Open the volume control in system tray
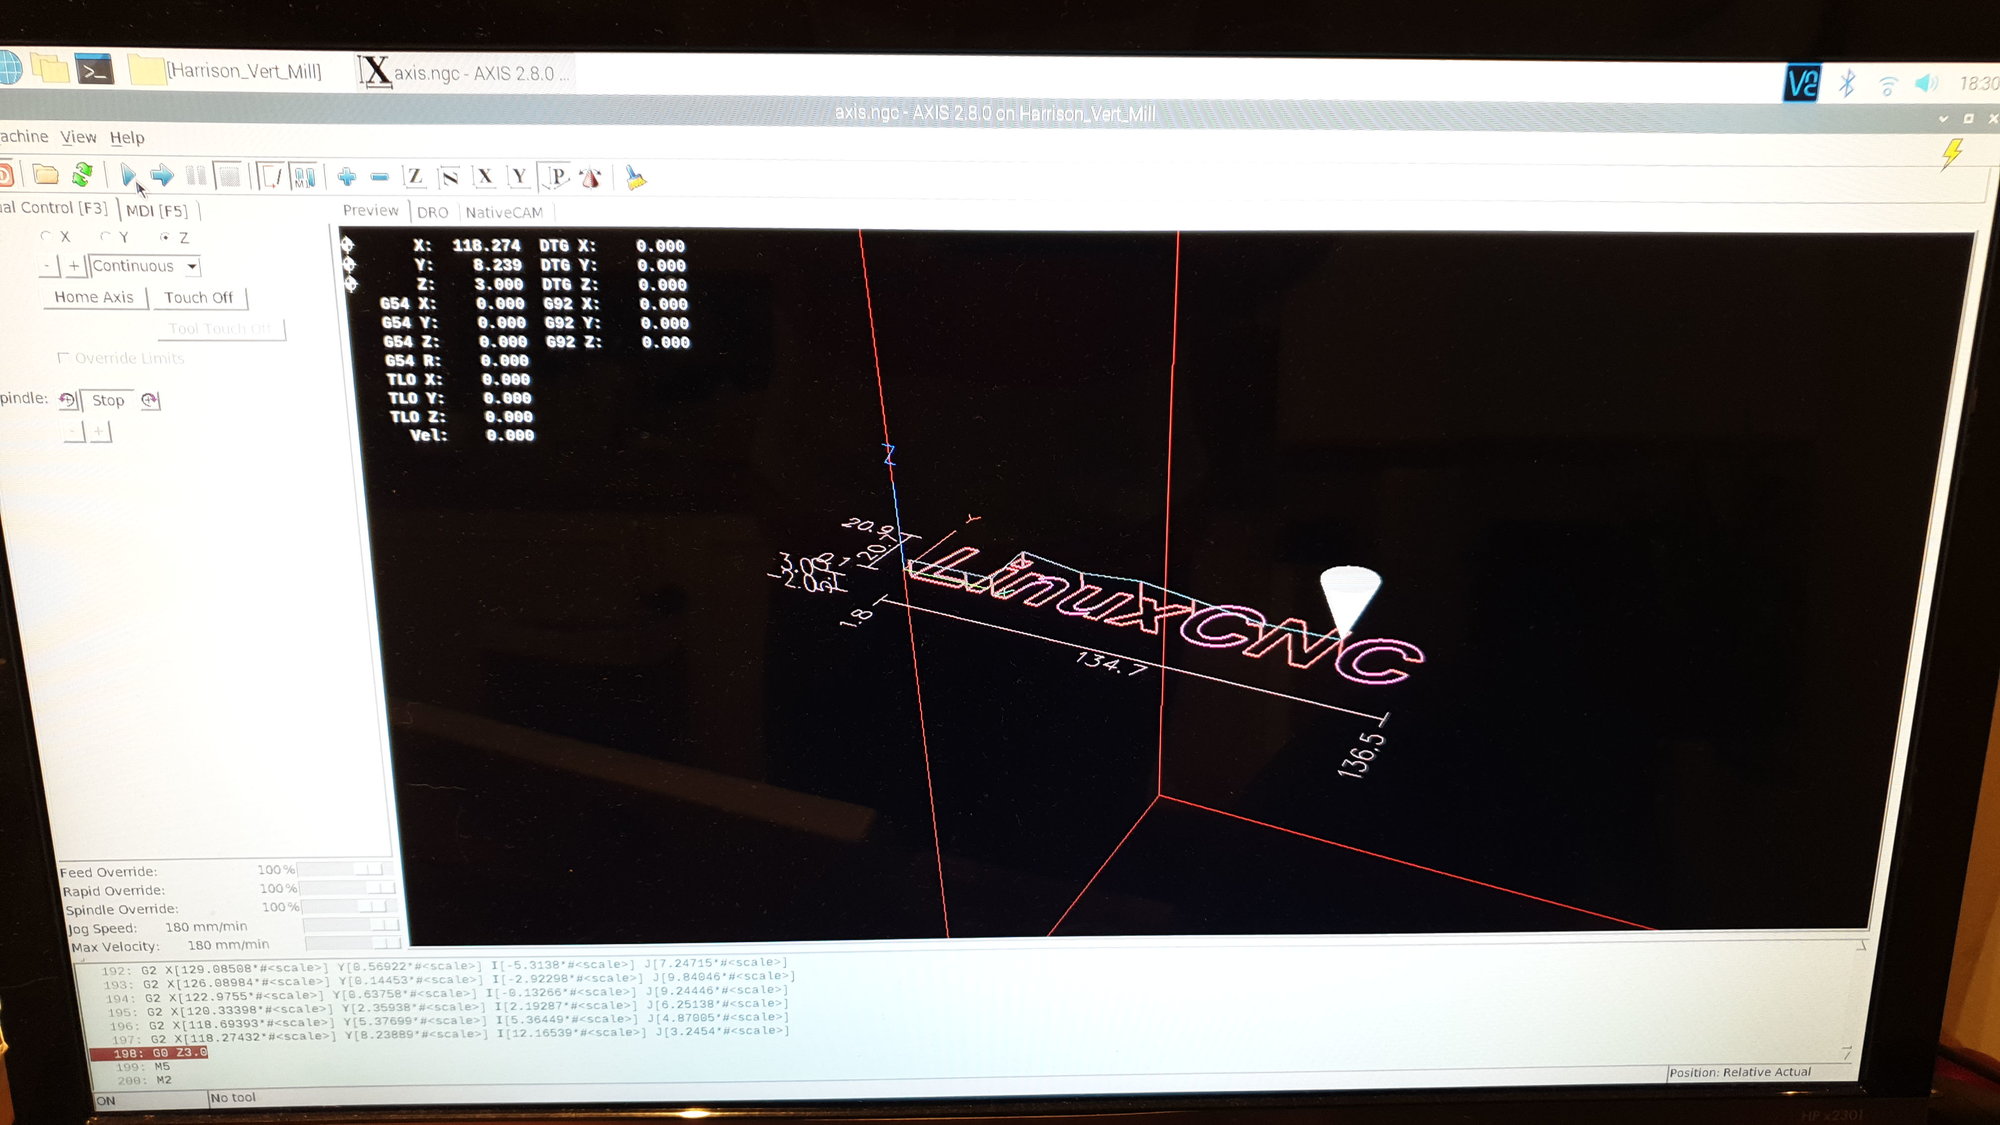2000x1125 pixels. pos(1926,84)
